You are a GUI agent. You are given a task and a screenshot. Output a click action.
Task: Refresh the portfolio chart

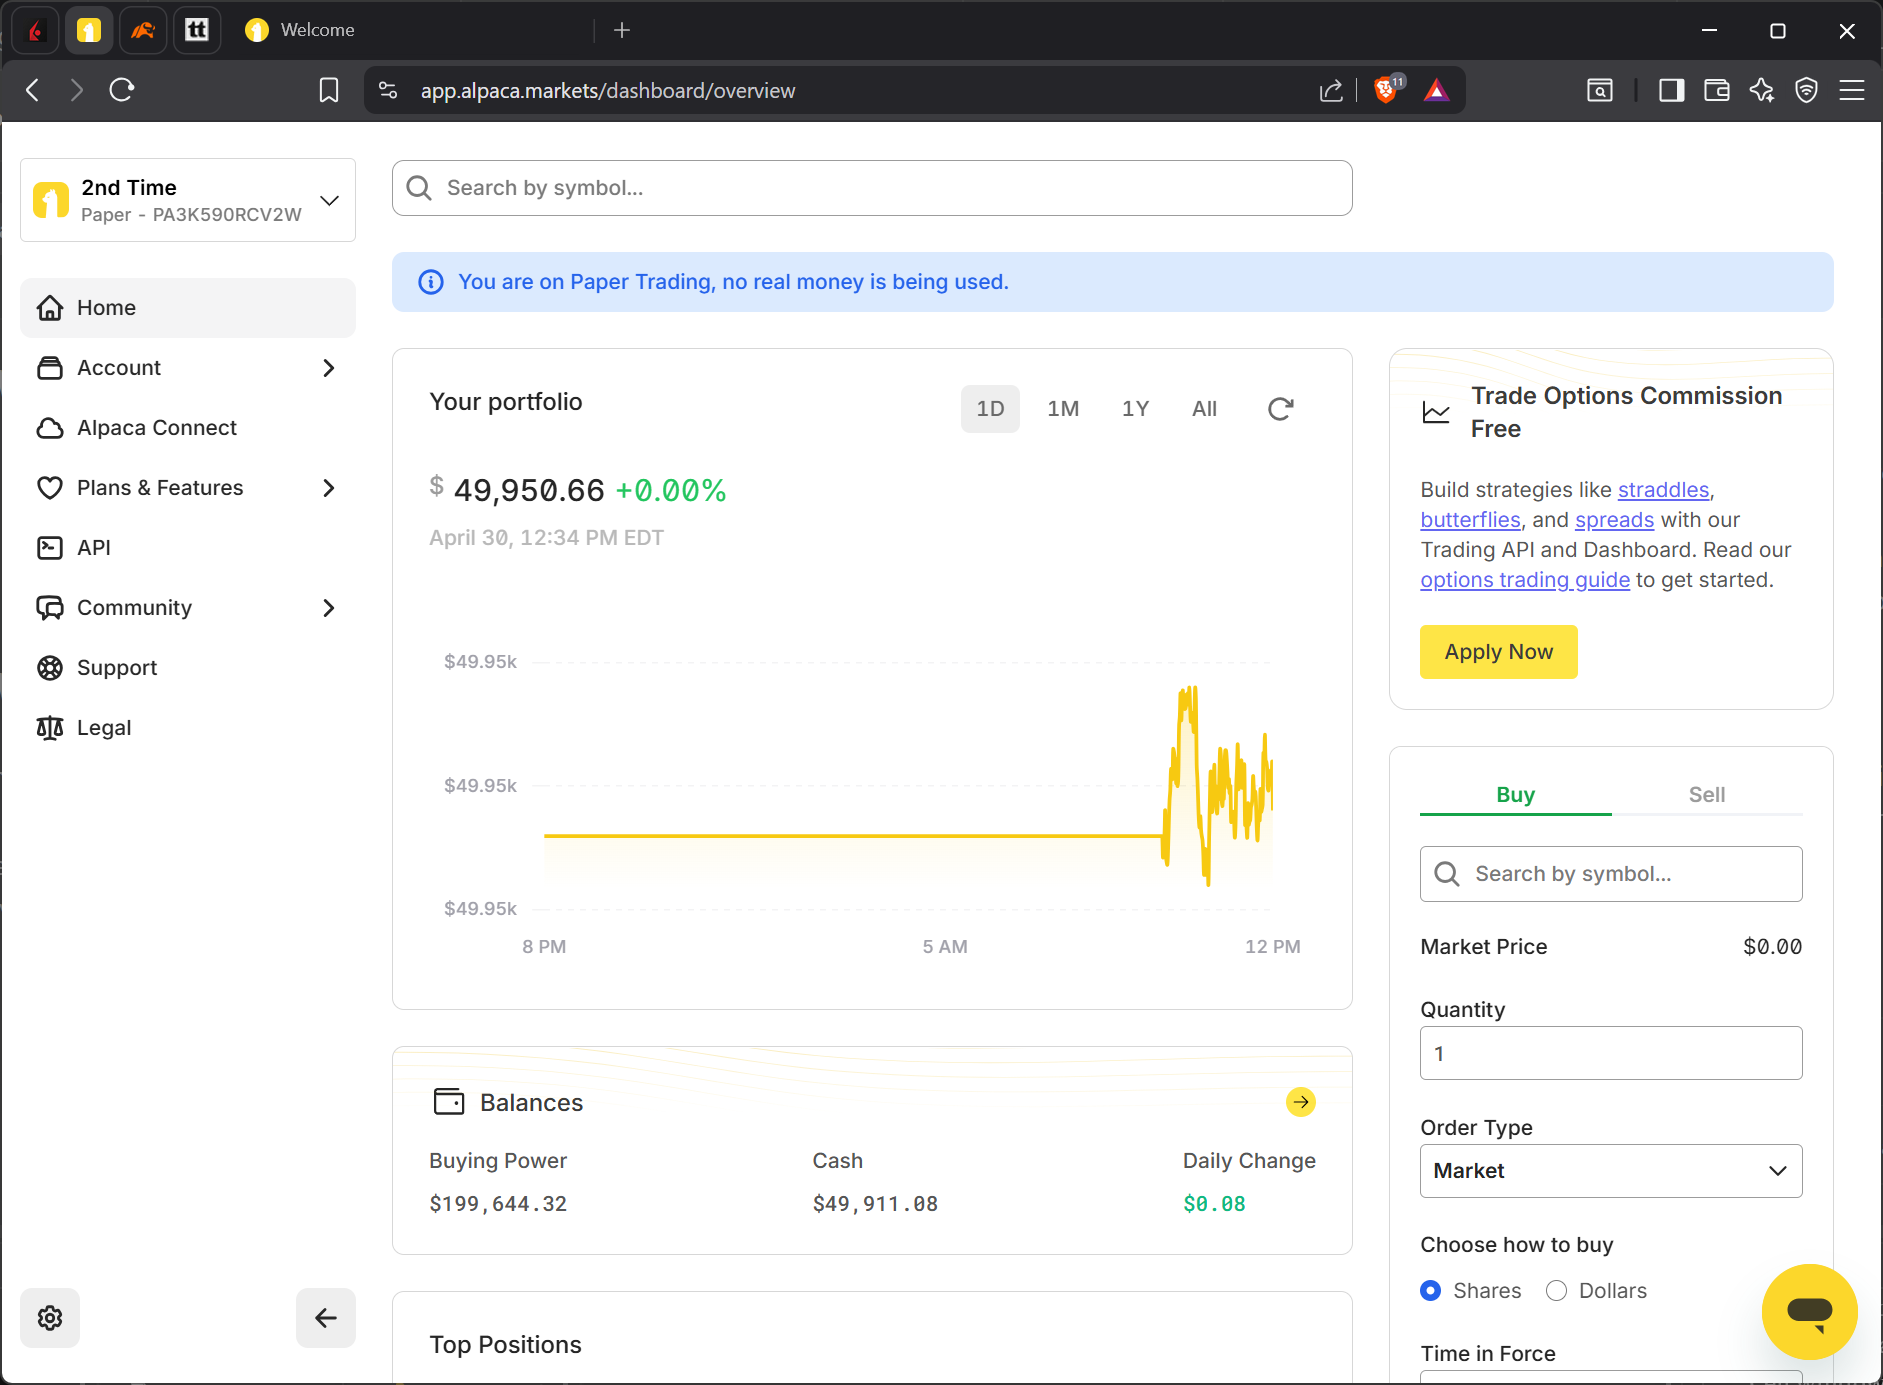click(x=1281, y=409)
